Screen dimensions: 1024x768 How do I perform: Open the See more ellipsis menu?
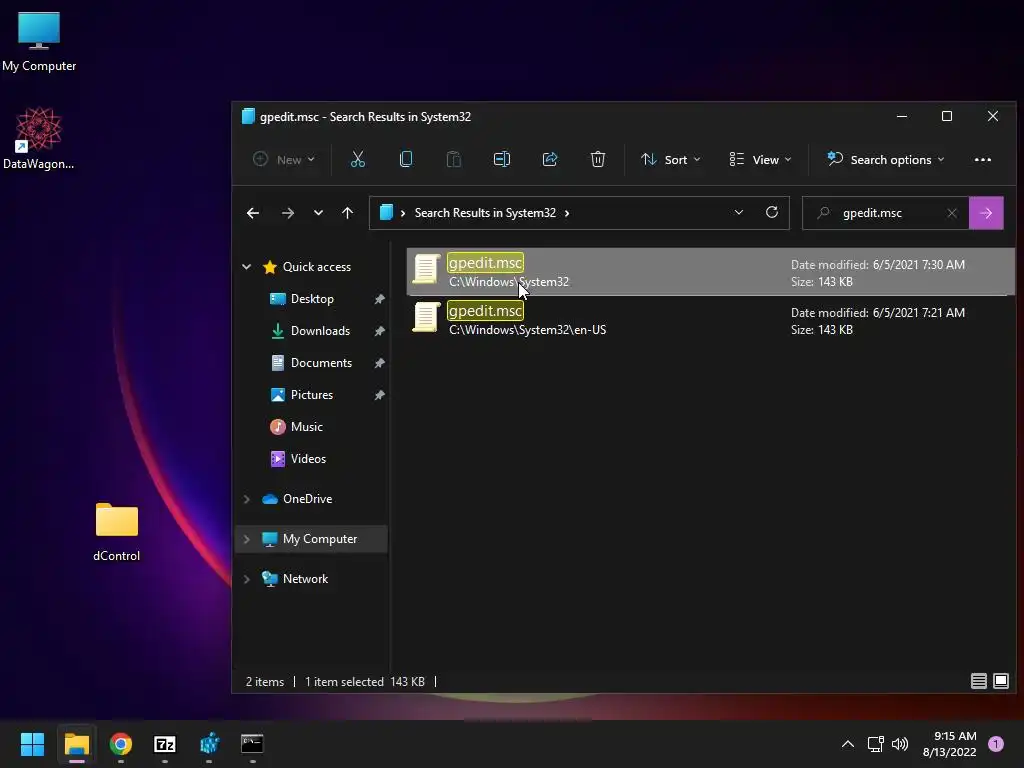pos(982,159)
